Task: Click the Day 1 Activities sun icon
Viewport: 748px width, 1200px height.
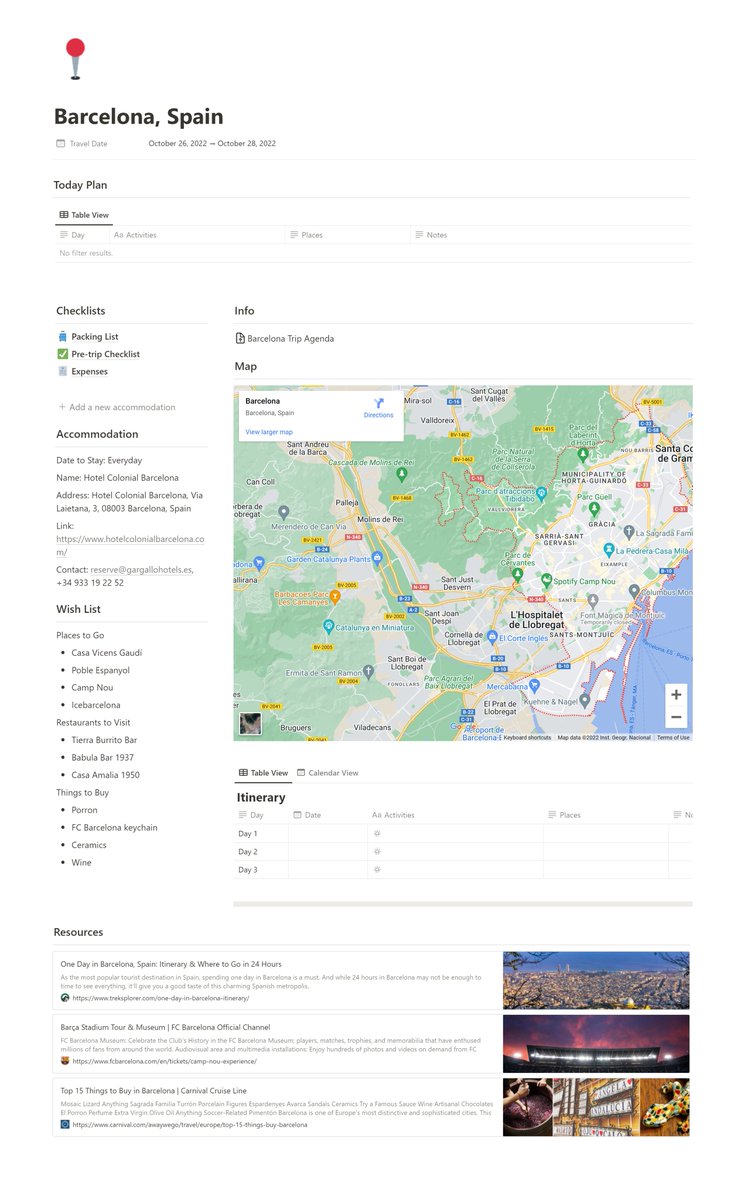Action: (x=377, y=833)
